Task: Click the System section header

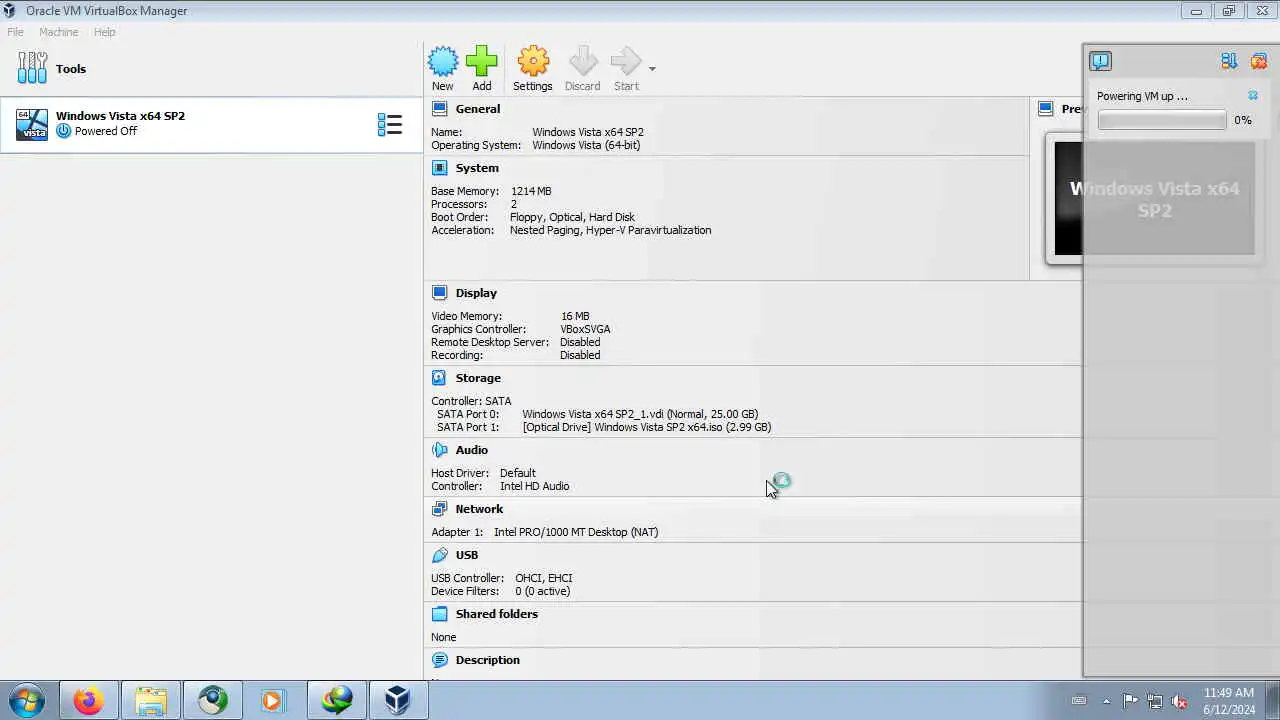Action: pos(477,168)
